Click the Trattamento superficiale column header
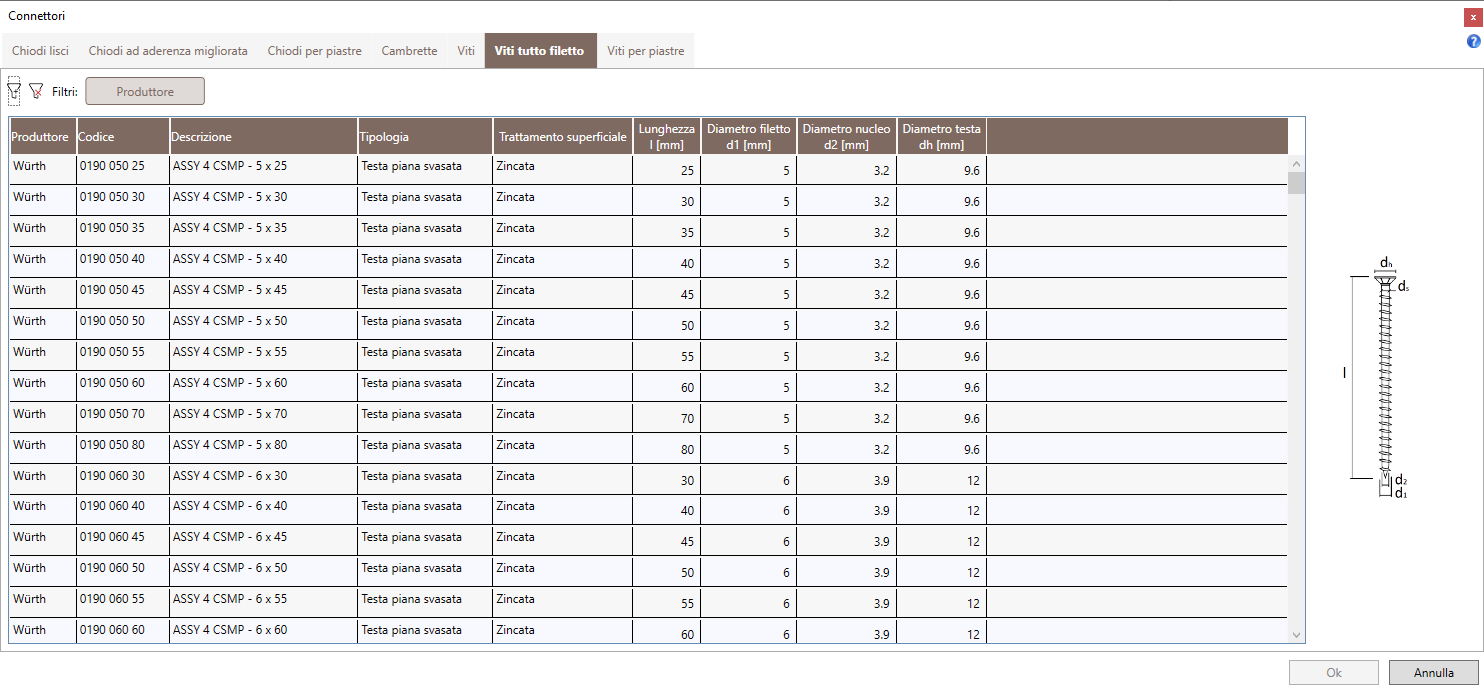This screenshot has height=692, width=1484. 563,136
